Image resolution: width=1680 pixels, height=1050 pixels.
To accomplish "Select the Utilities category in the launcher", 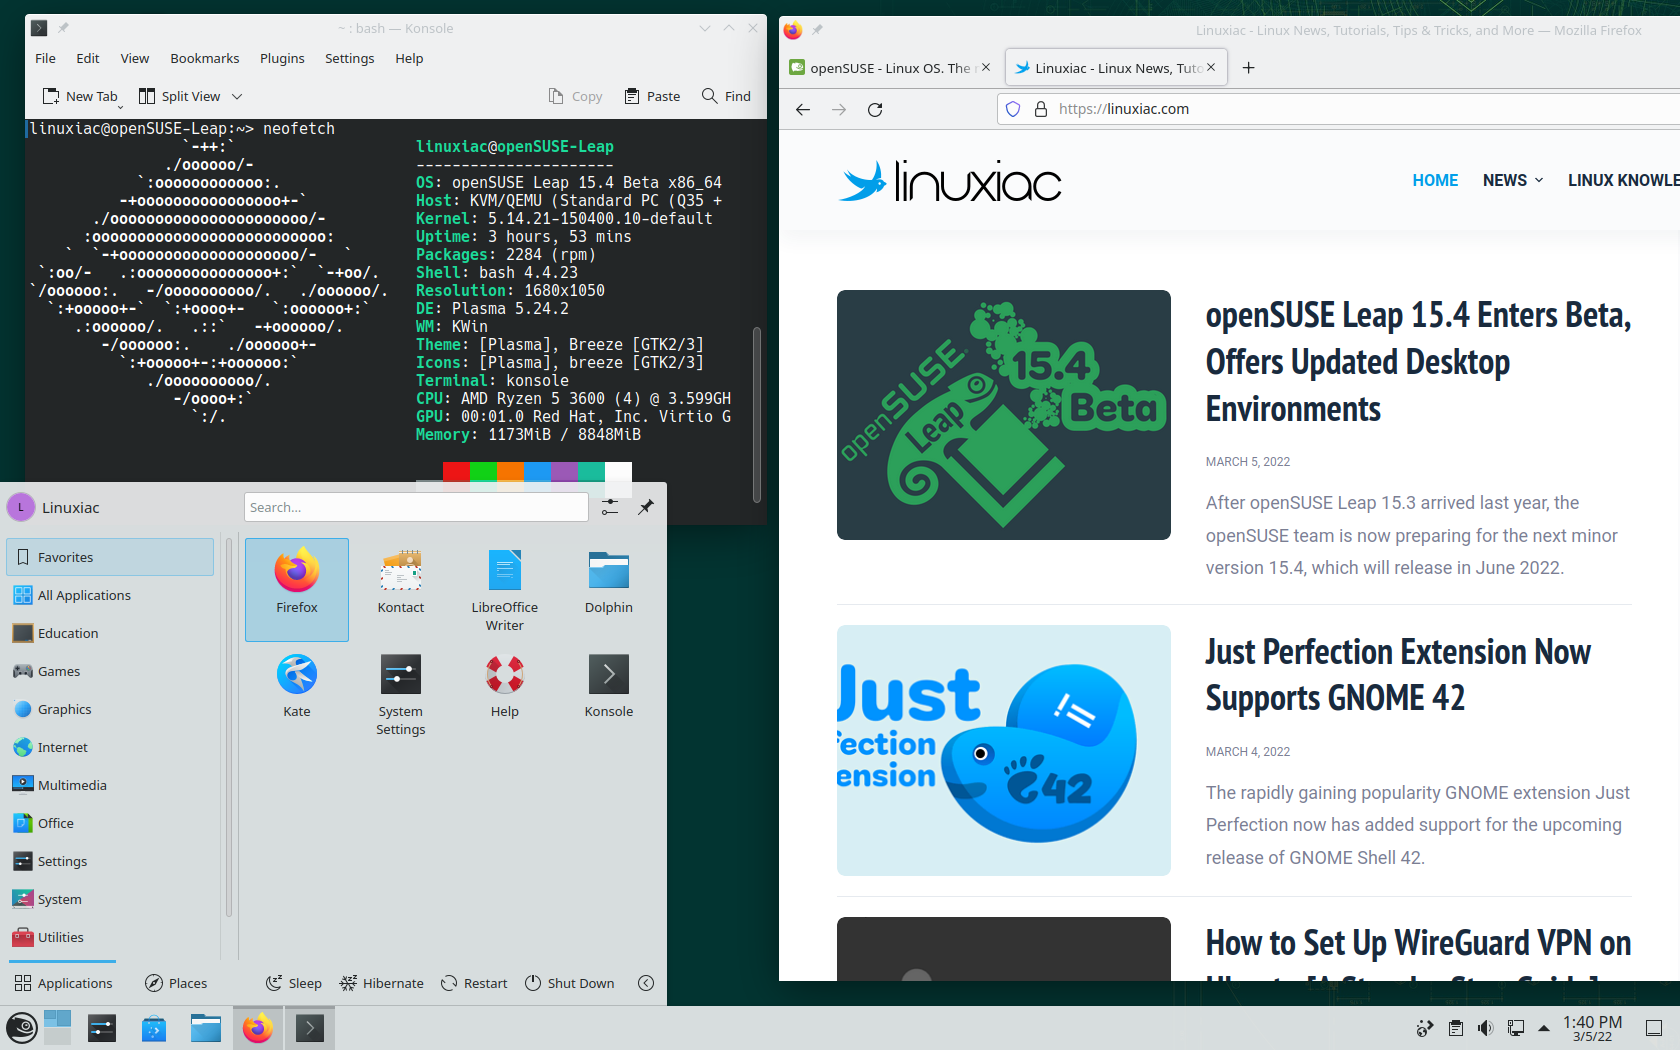I will click(x=110, y=937).
